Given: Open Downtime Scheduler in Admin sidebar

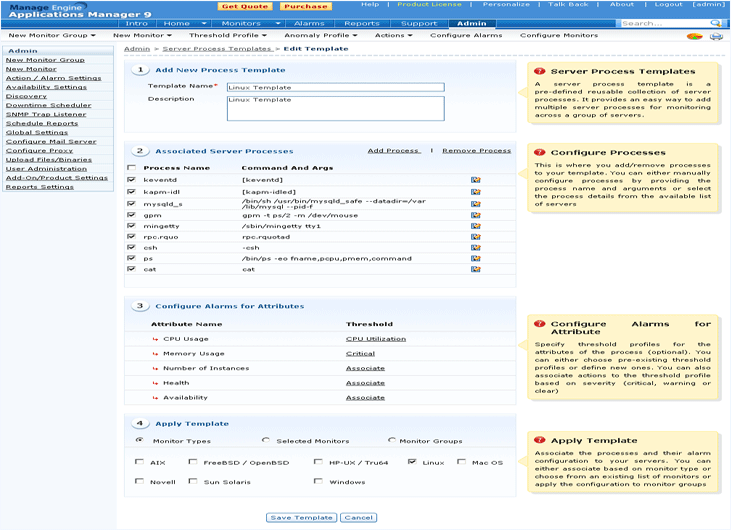Looking at the screenshot, I should pyautogui.click(x=48, y=105).
